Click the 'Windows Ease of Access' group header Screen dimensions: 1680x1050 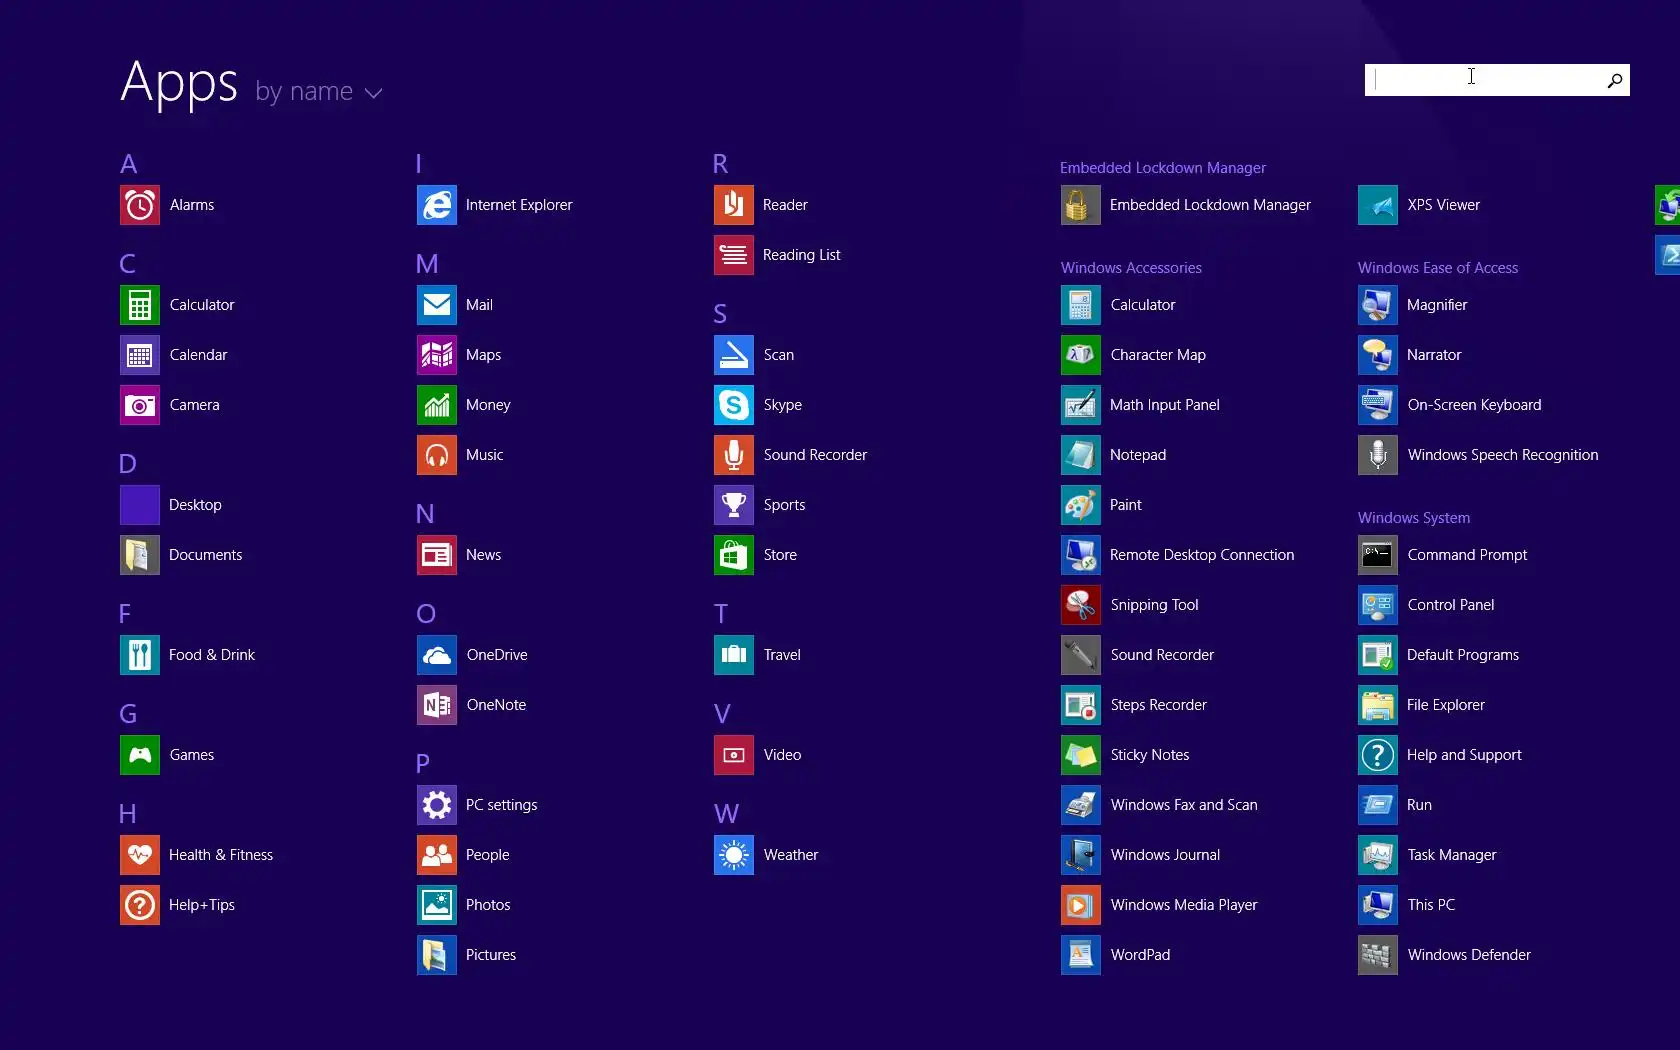point(1438,268)
